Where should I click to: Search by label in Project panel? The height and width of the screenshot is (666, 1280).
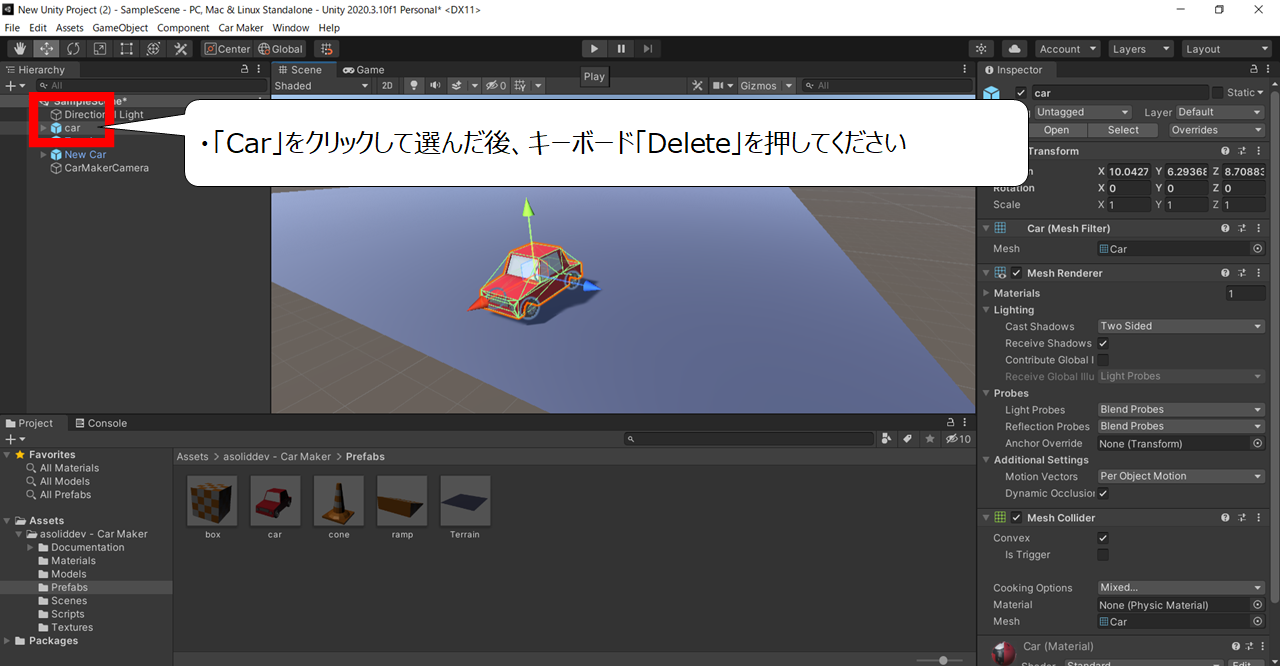click(908, 439)
